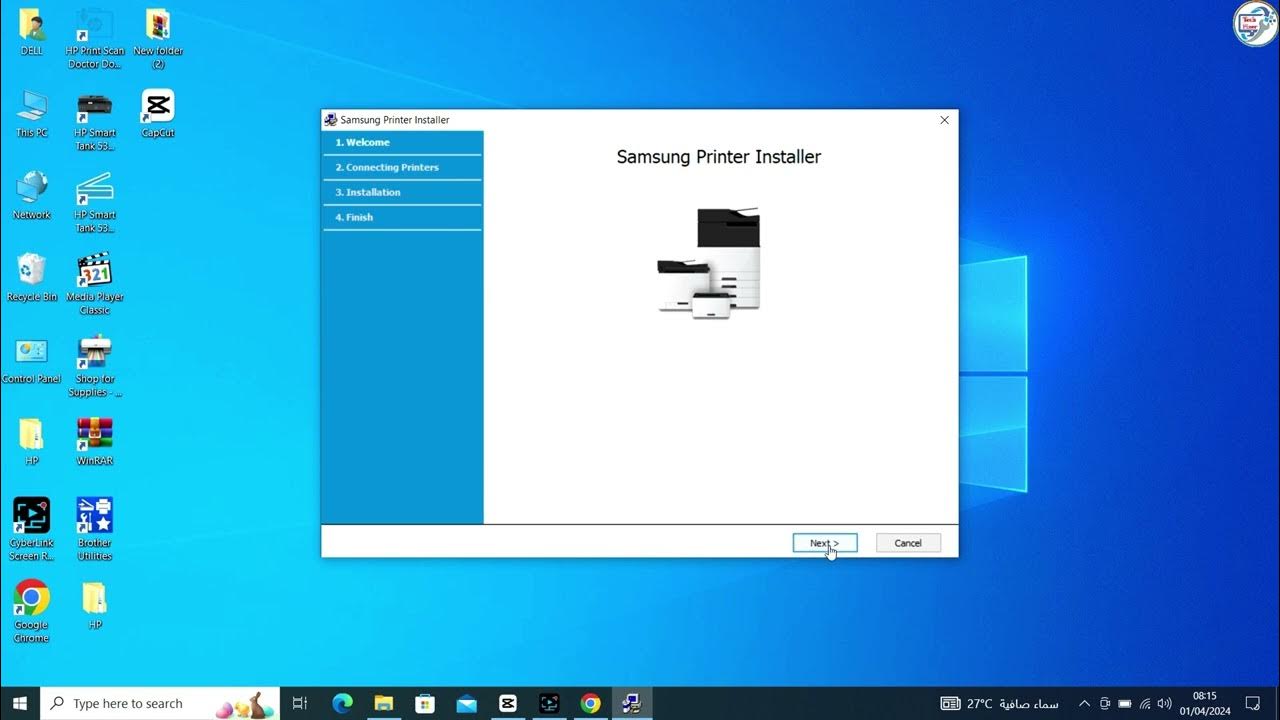
Task: Click the battery status tray icon
Action: click(1125, 704)
